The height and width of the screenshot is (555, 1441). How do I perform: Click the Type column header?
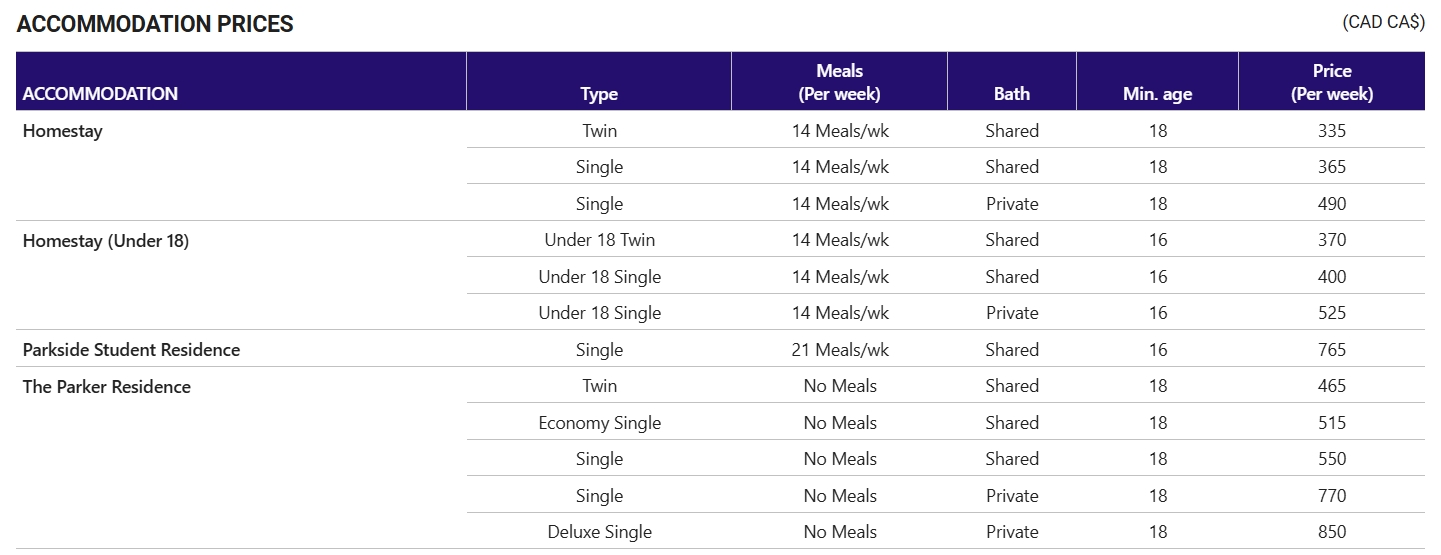pyautogui.click(x=599, y=94)
